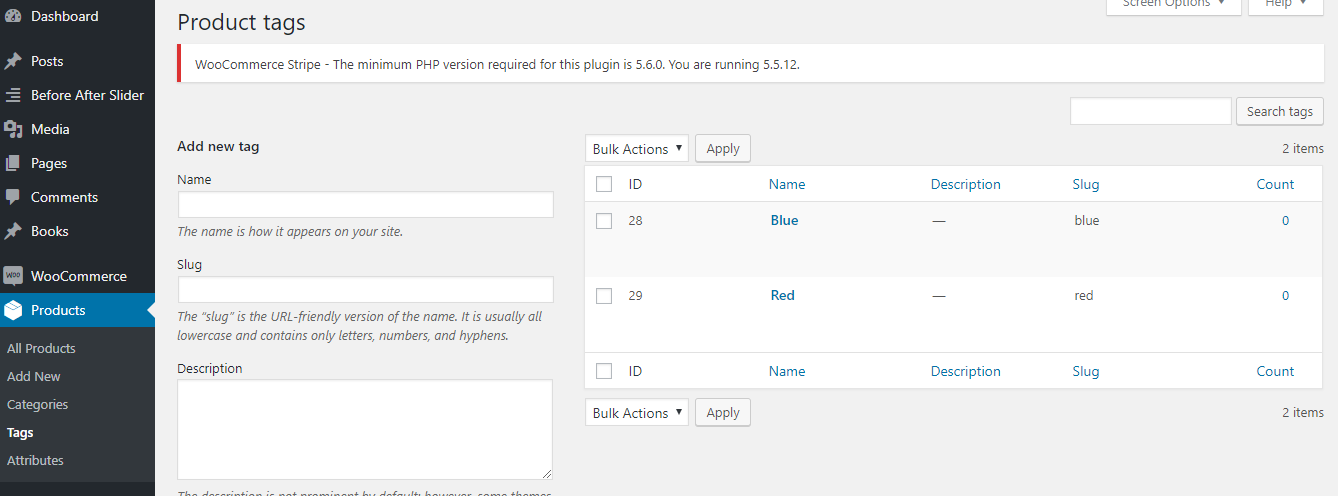Open the Blue tag name link

coord(784,220)
